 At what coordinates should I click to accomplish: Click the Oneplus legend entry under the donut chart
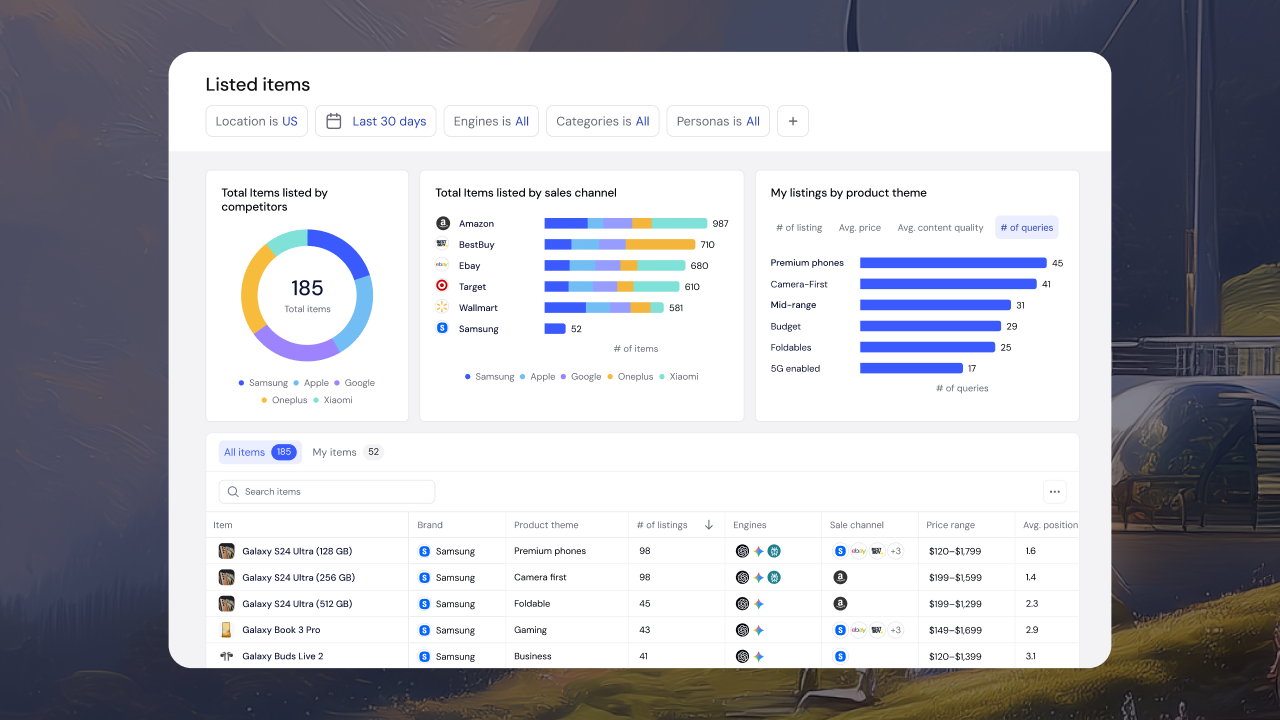click(x=285, y=400)
